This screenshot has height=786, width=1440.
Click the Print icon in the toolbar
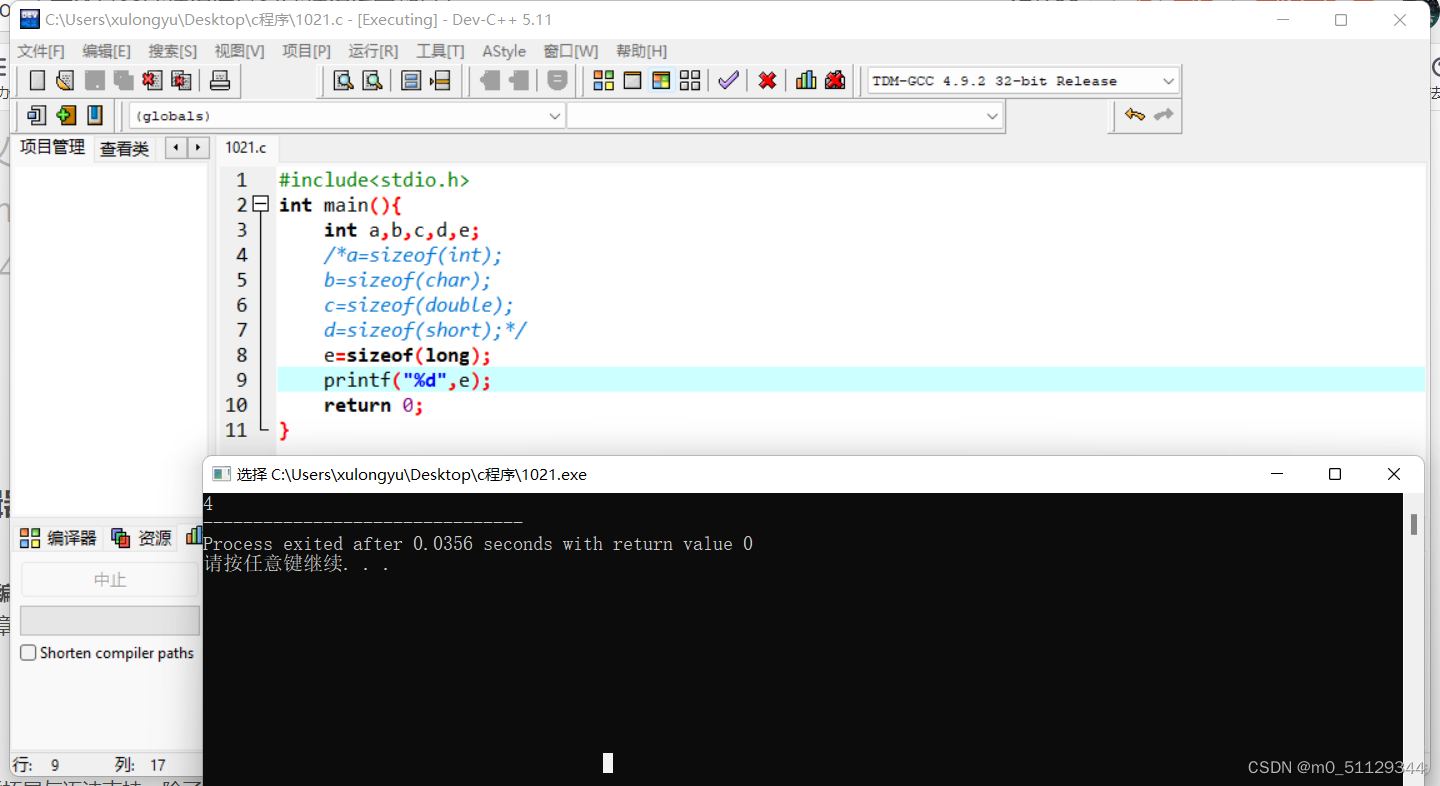point(220,81)
